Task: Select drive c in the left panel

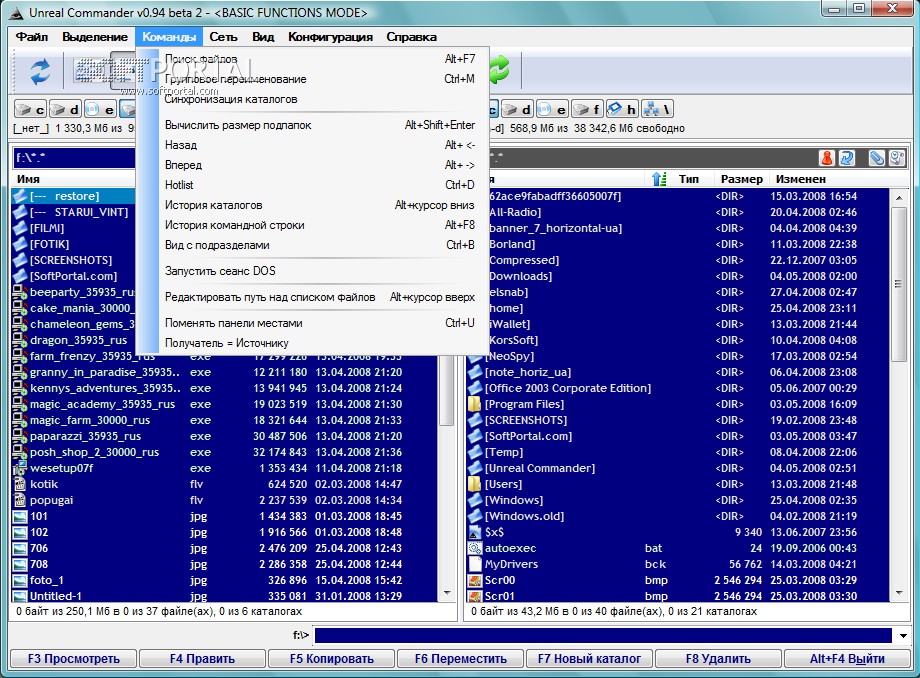Action: click(30, 109)
